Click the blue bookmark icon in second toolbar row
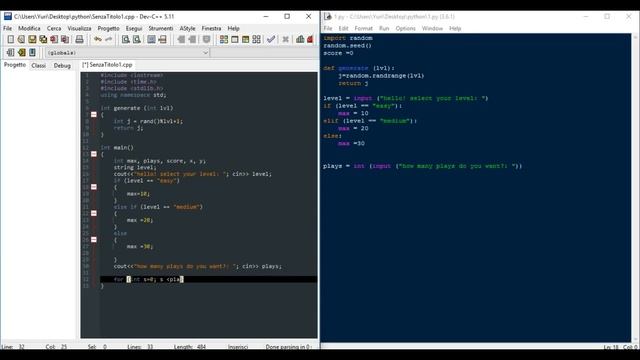Screen dimensions: 640x360 [x=32, y=52]
